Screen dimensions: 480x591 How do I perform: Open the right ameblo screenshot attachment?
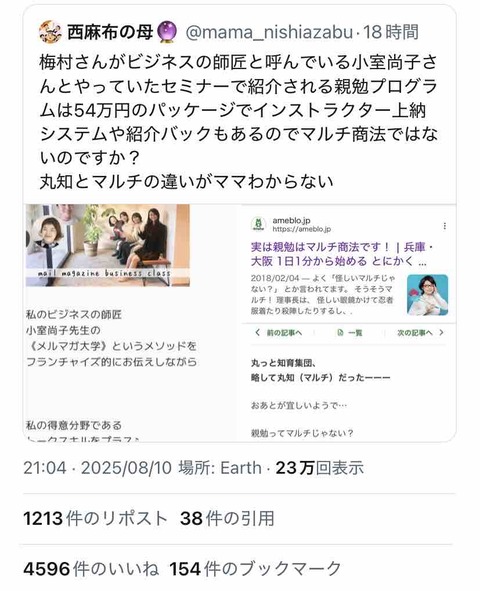click(x=348, y=322)
